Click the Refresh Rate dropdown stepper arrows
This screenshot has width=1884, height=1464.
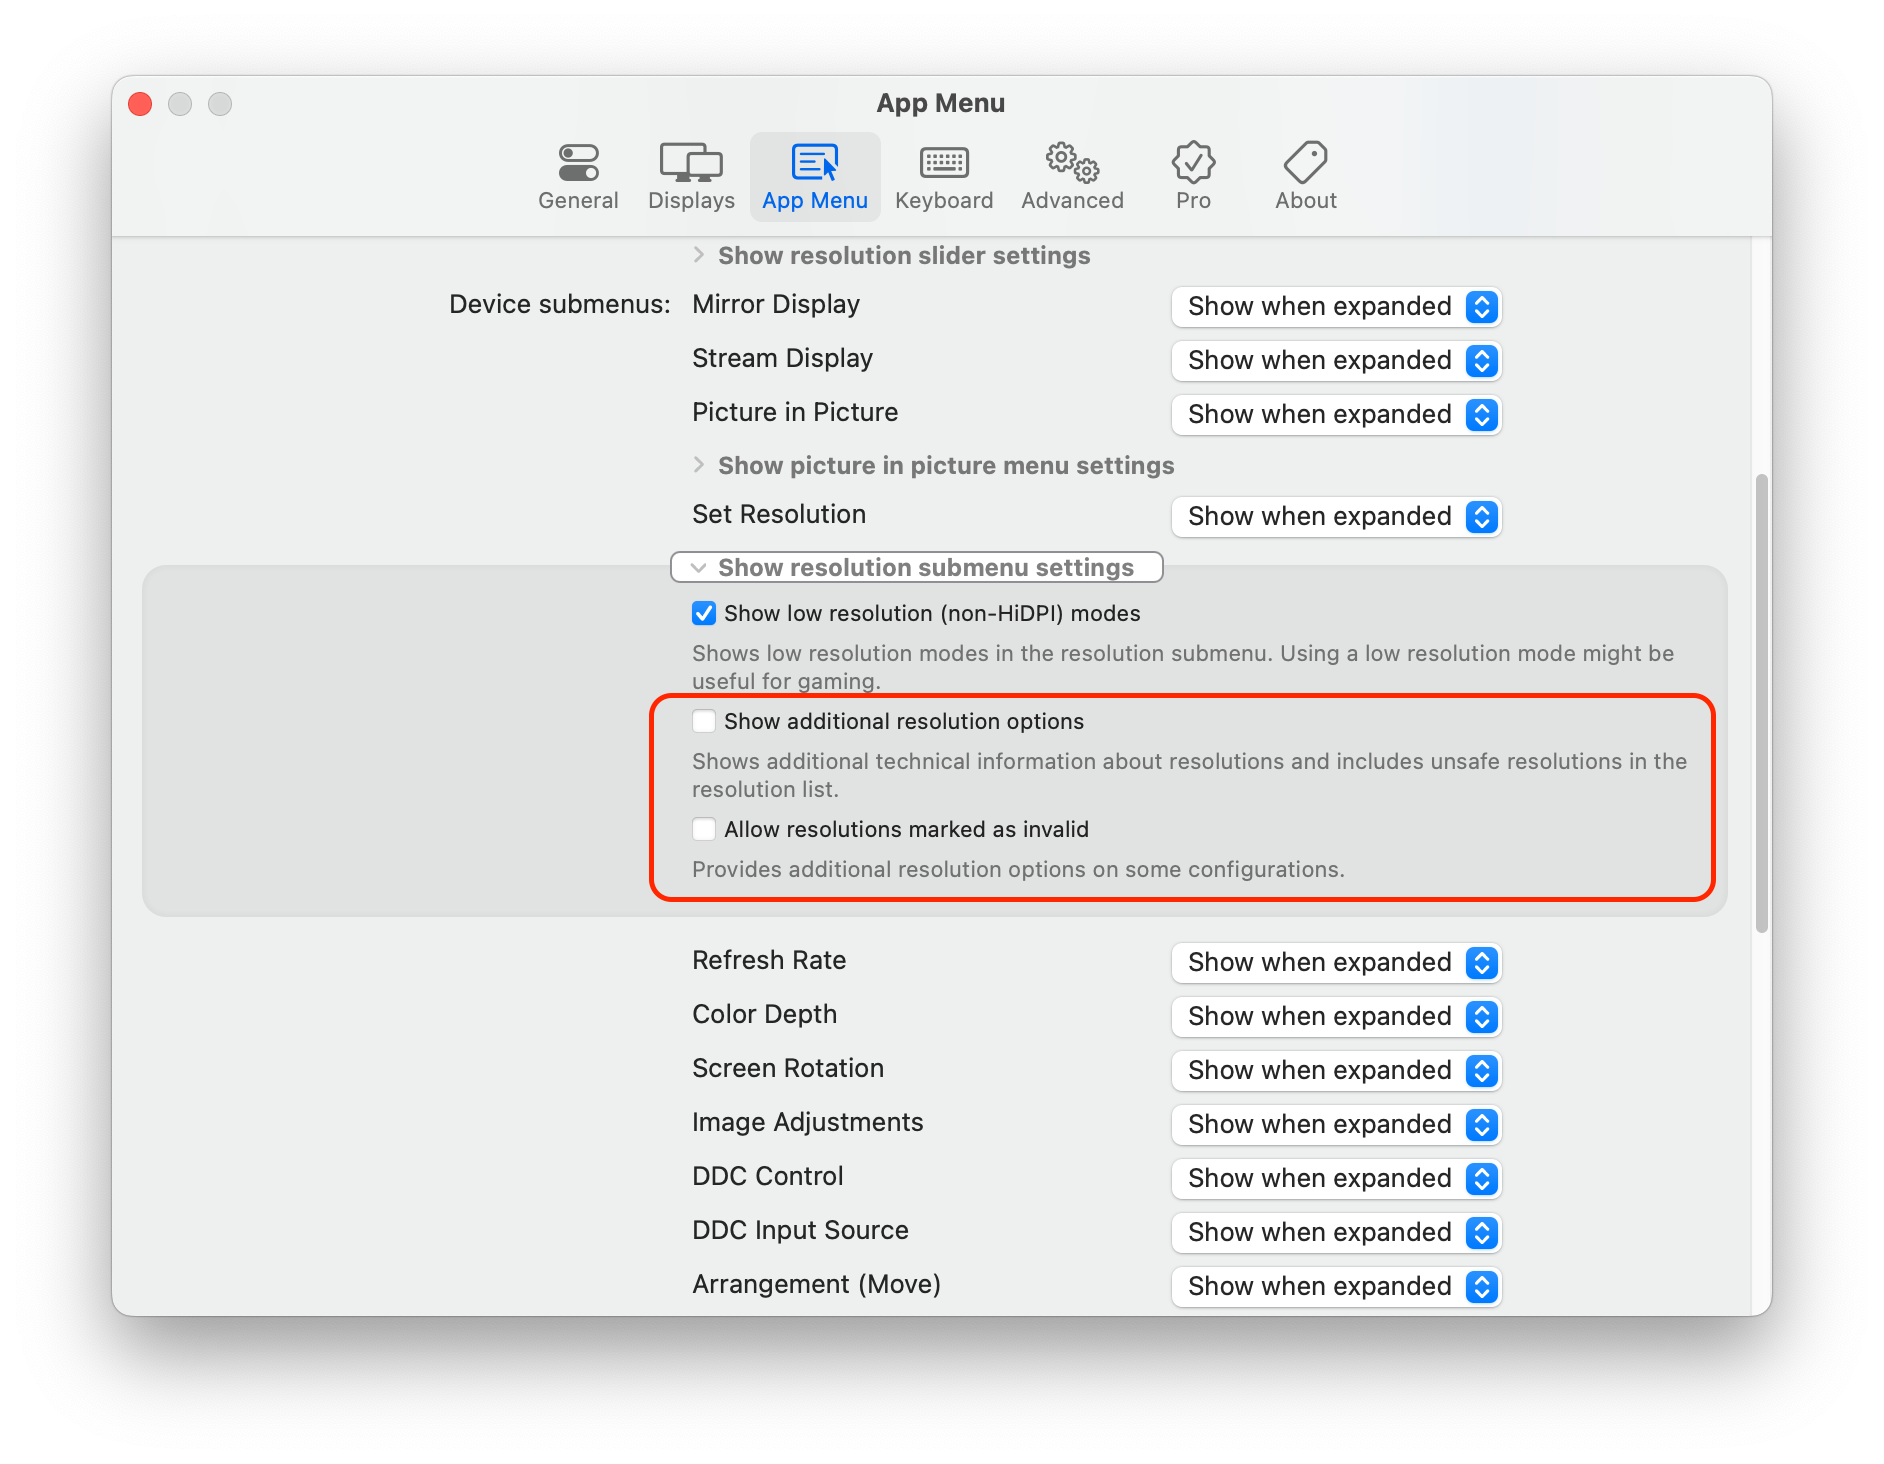[x=1481, y=963]
